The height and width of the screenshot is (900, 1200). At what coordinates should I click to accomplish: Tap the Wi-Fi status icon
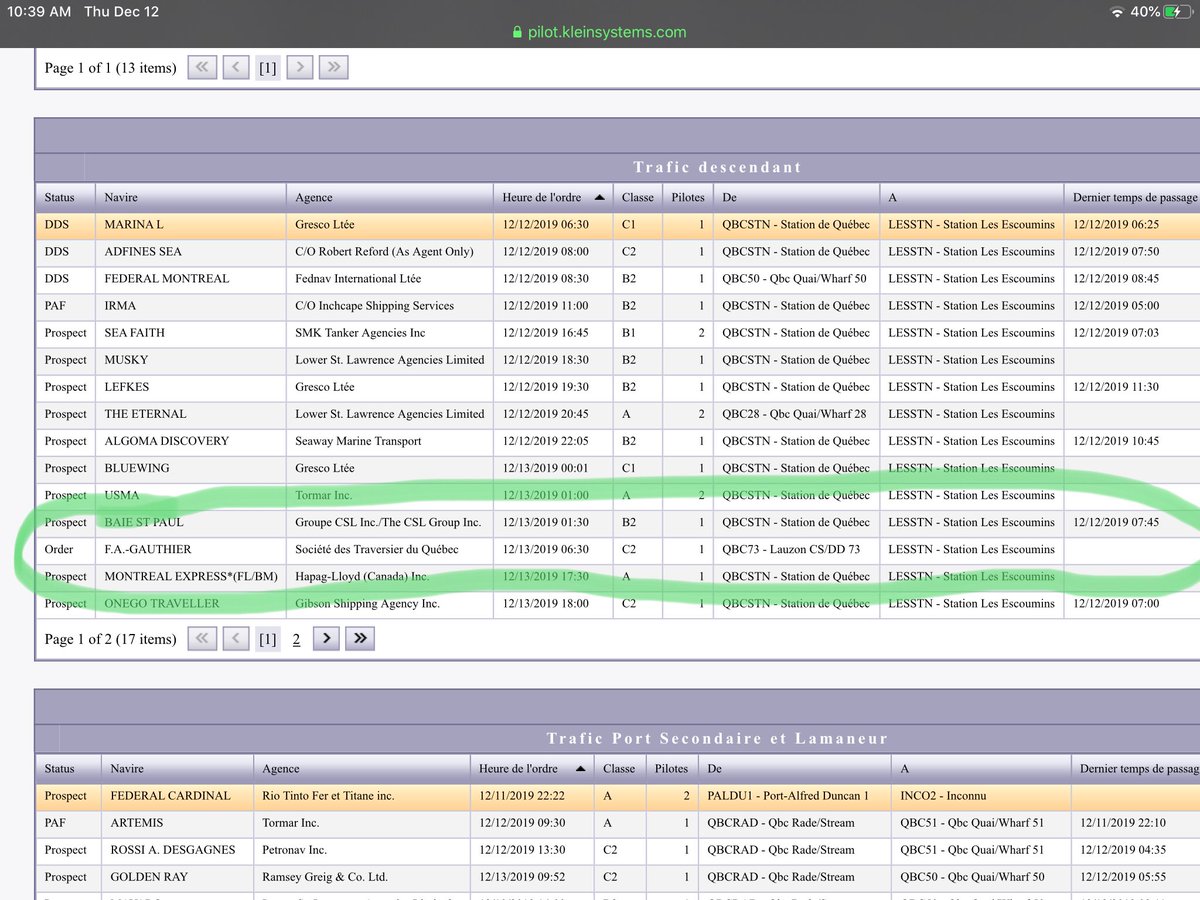click(1116, 11)
